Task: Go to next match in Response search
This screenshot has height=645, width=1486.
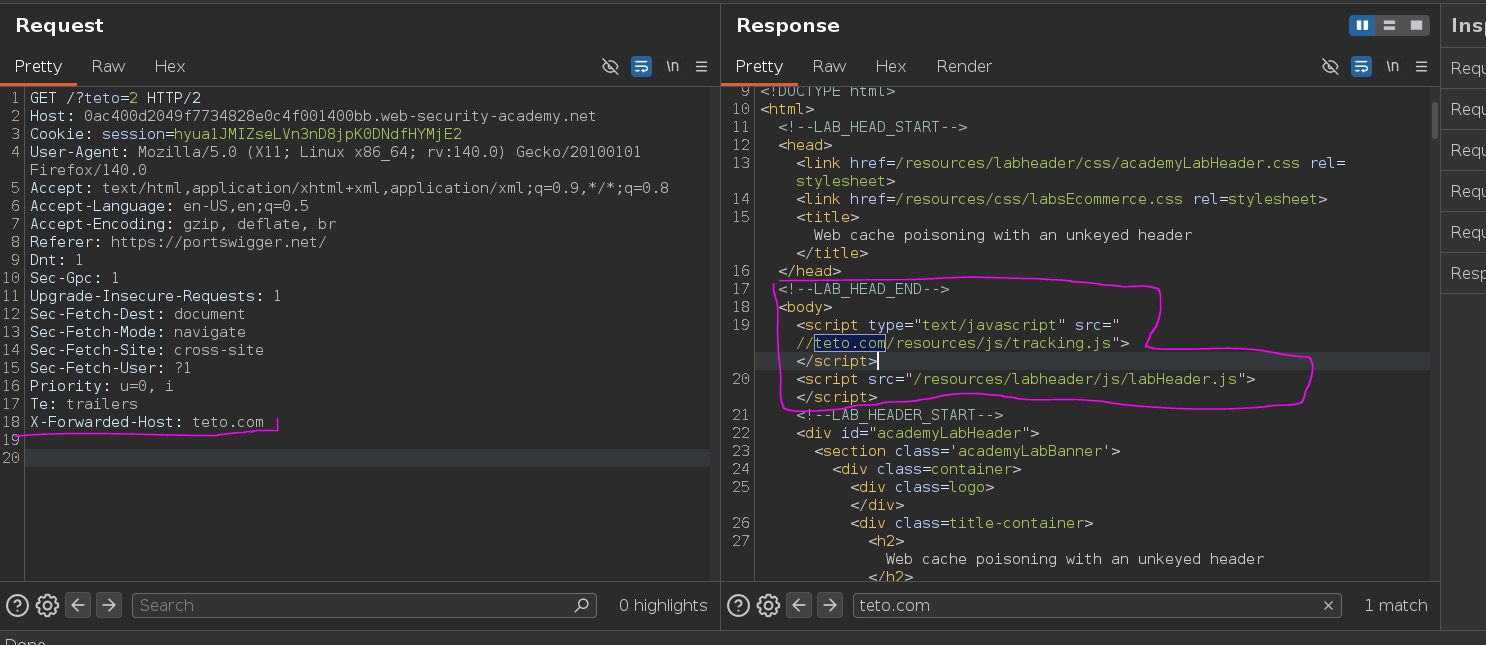Action: 829,605
